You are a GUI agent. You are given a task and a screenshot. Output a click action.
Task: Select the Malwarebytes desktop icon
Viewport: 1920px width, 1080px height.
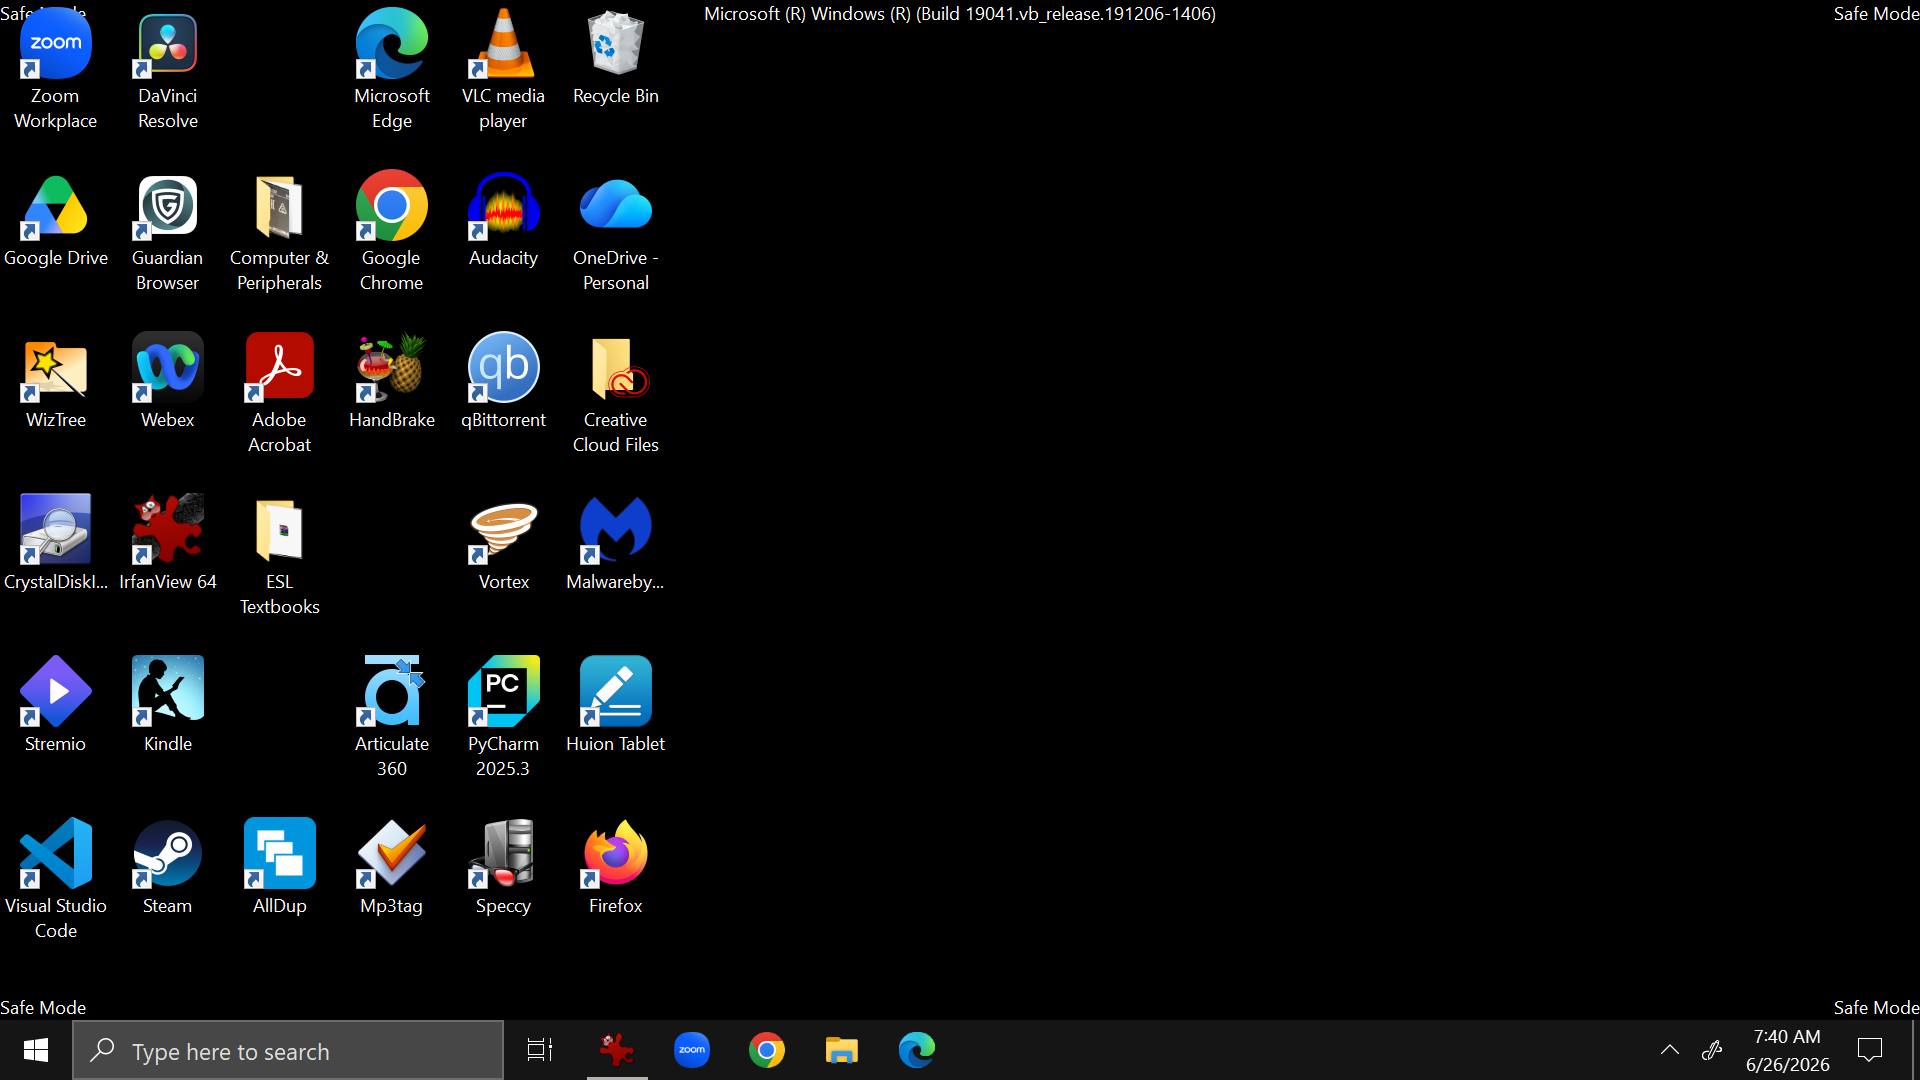coord(616,544)
